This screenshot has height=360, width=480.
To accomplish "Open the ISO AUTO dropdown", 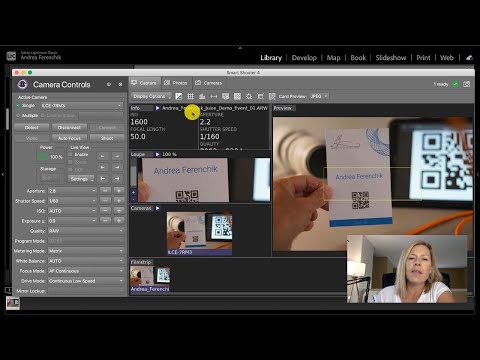I will point(72,211).
